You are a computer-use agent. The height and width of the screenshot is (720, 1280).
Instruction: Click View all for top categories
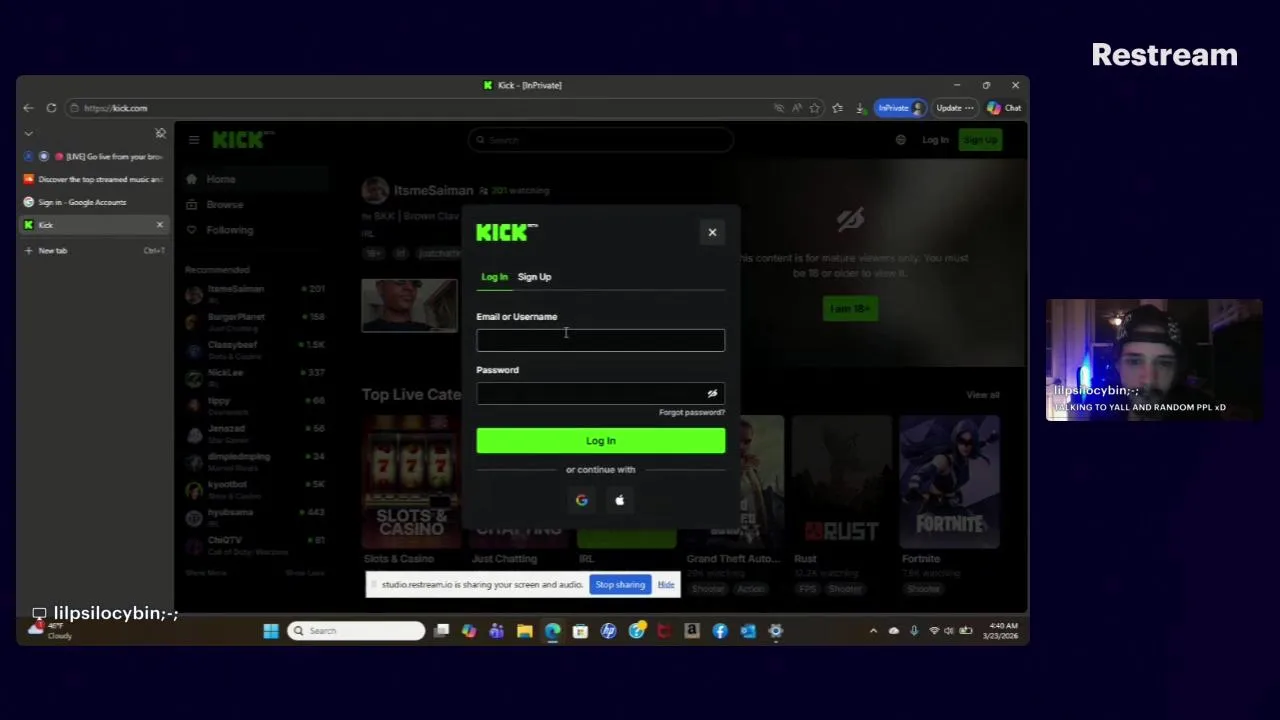(x=982, y=395)
